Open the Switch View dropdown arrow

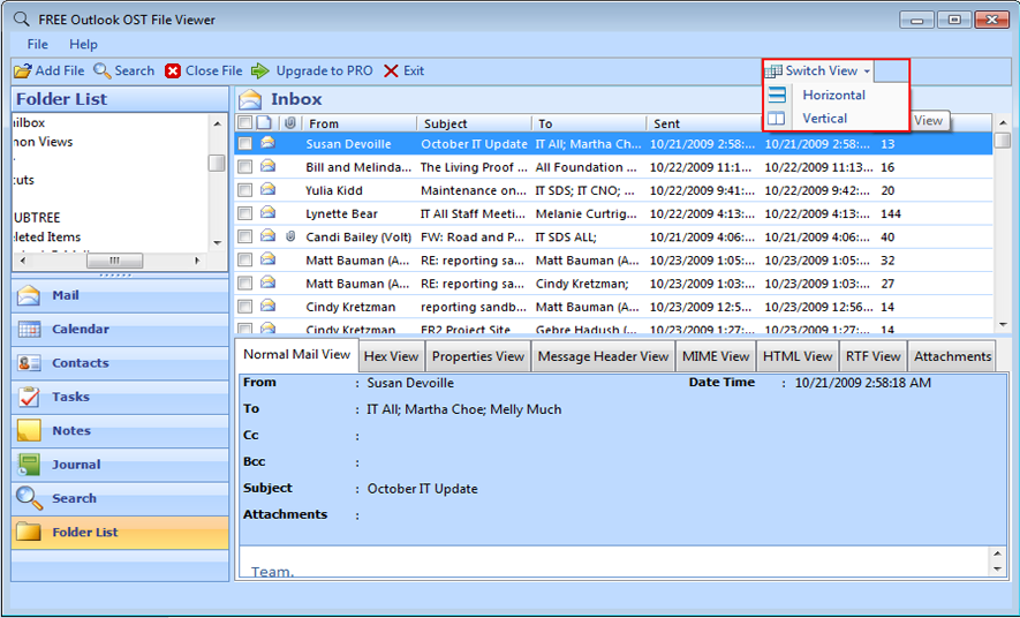(x=867, y=72)
